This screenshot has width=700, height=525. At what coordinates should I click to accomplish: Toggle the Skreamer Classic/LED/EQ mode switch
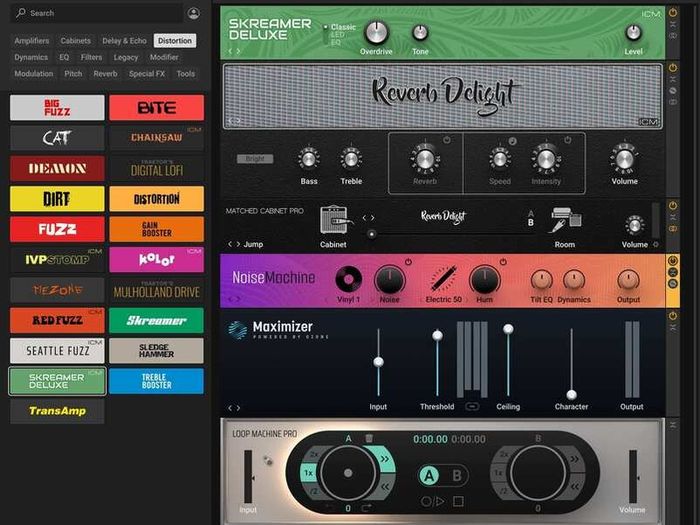point(326,35)
